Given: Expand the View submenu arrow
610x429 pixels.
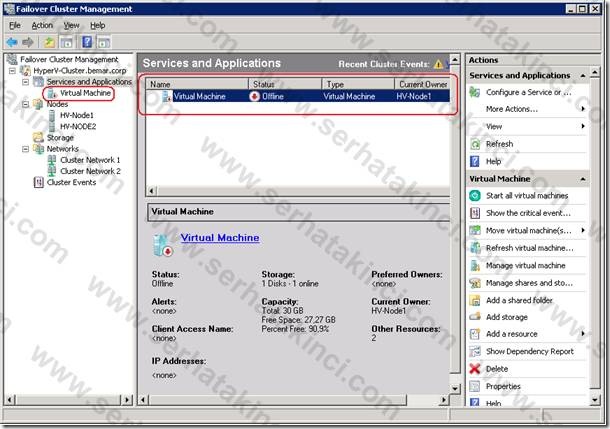Looking at the screenshot, I should click(583, 126).
